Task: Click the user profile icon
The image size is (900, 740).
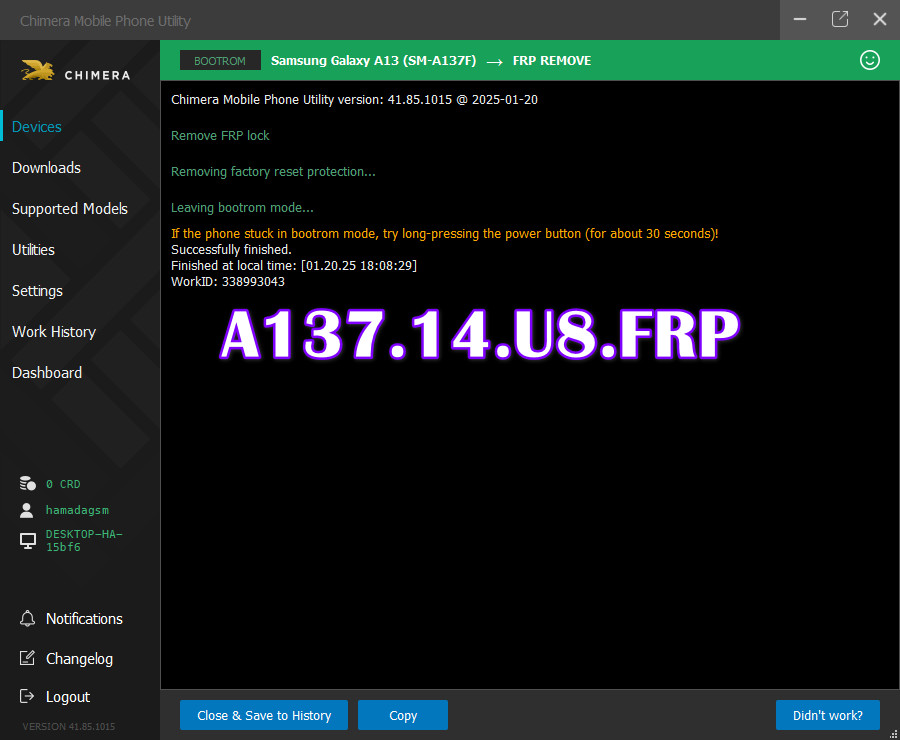Action: pyautogui.click(x=26, y=510)
